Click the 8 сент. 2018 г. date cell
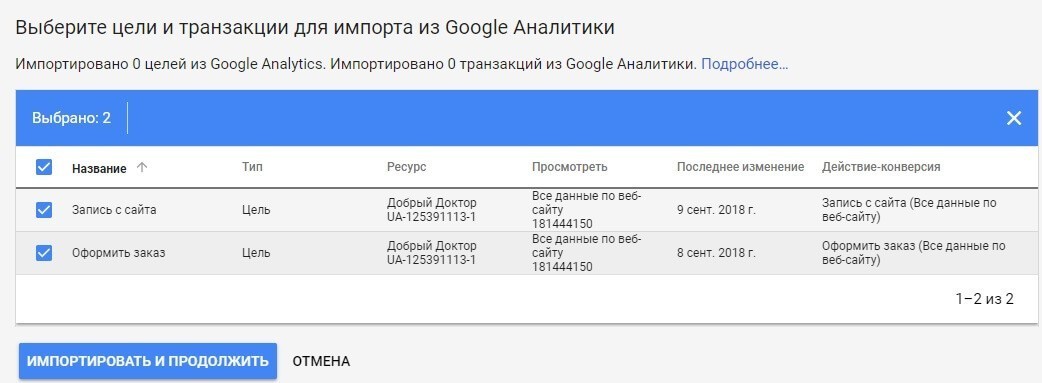The image size is (1042, 383). click(716, 253)
